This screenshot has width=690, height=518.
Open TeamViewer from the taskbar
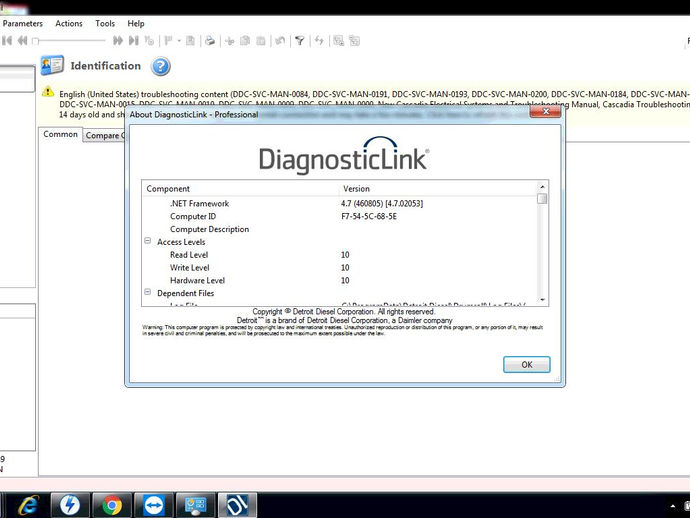pyautogui.click(x=154, y=505)
